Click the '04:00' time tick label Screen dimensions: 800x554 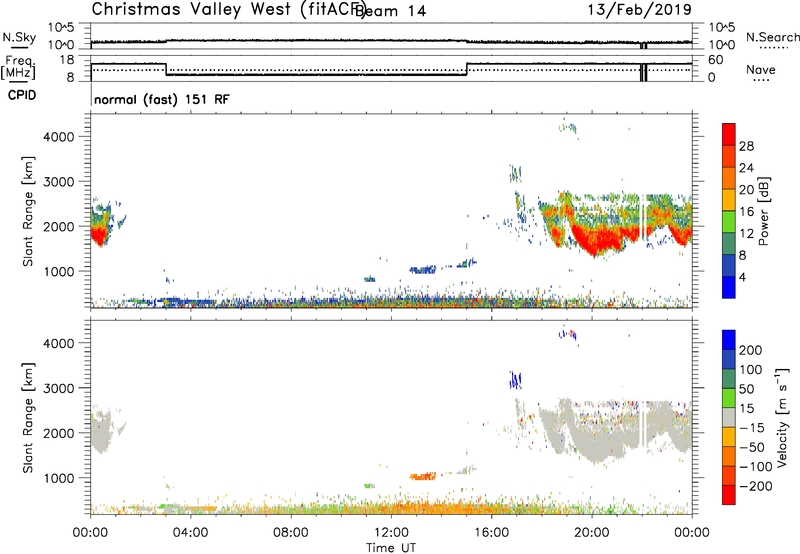coord(191,533)
